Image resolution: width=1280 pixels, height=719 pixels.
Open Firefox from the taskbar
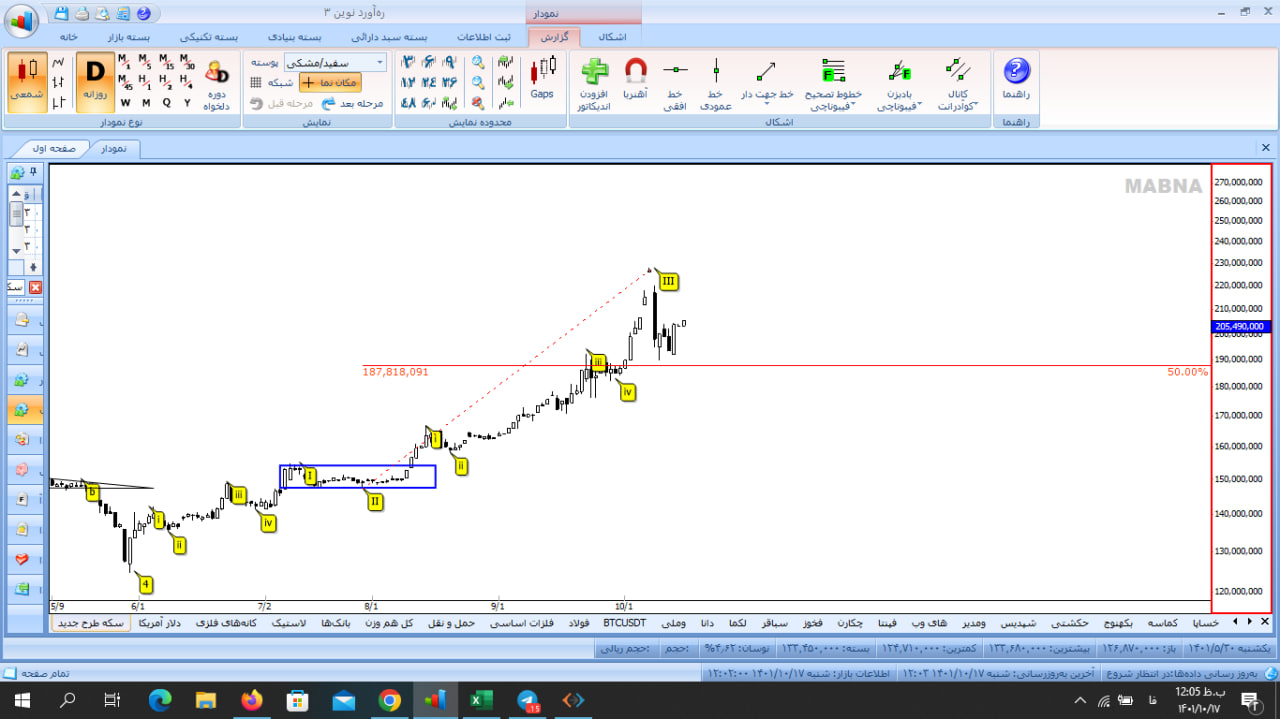tap(251, 700)
